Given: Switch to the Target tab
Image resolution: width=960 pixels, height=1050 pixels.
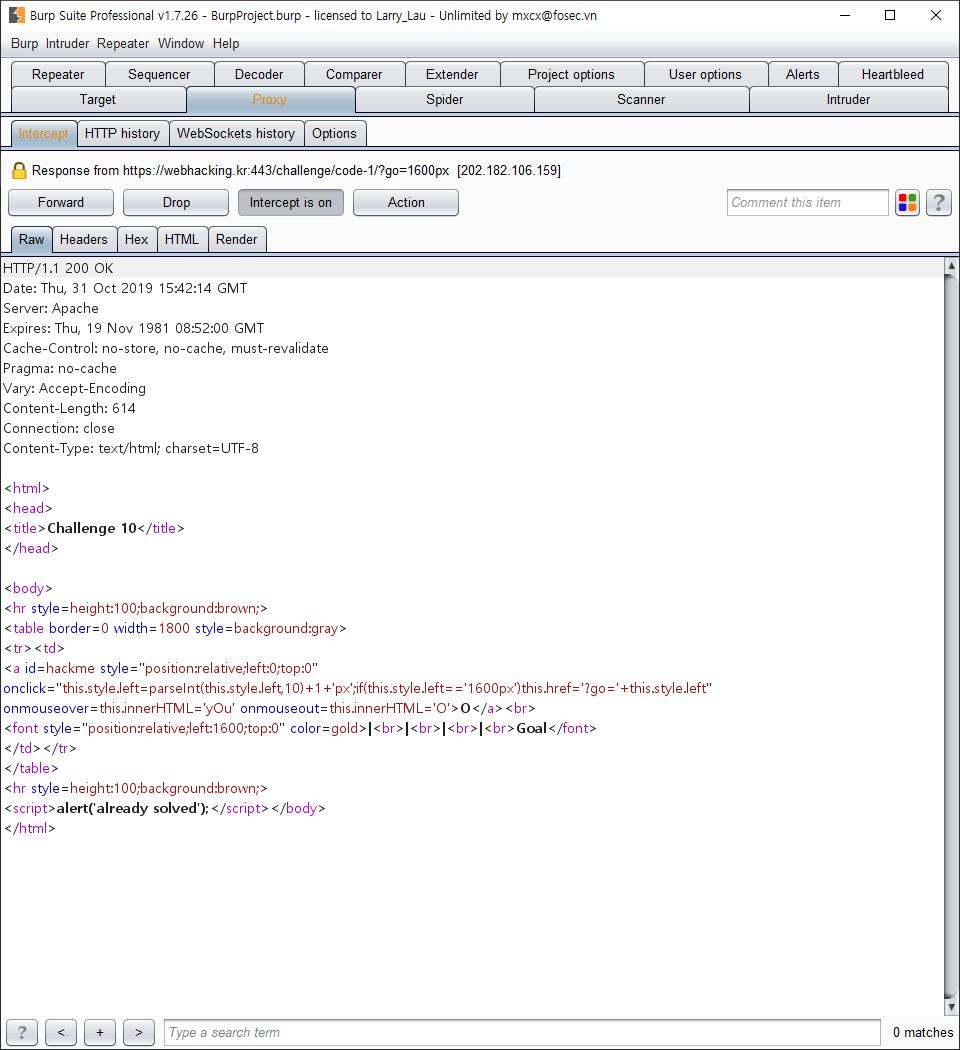Looking at the screenshot, I should tap(98, 100).
